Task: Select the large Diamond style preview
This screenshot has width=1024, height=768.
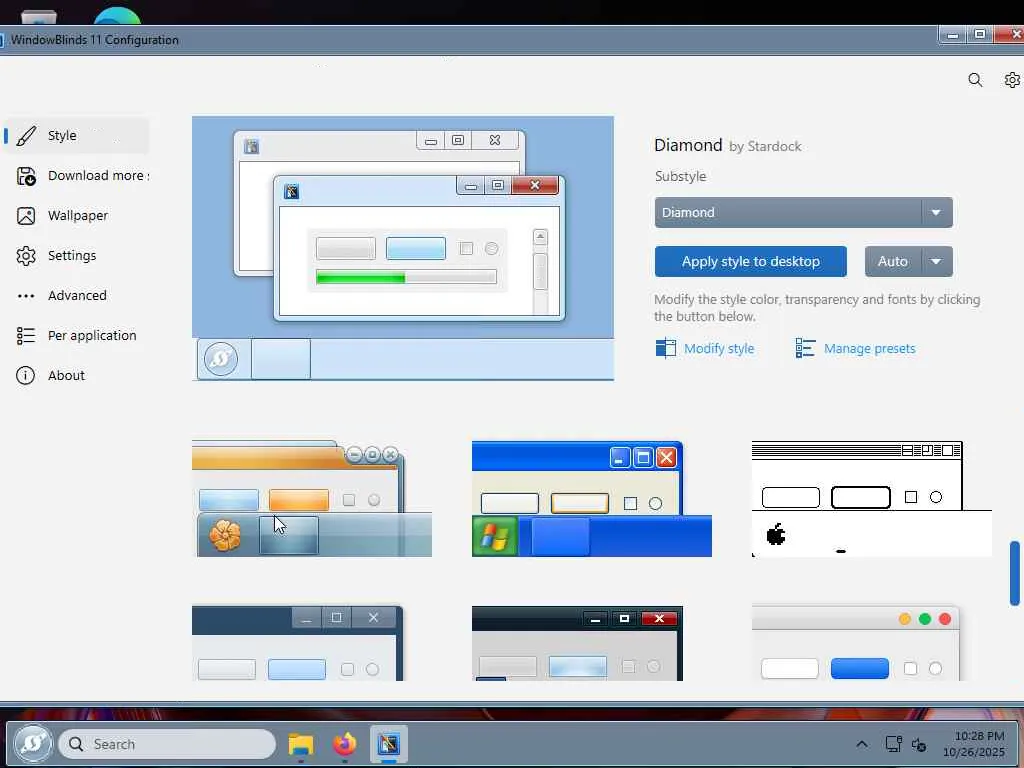Action: [x=403, y=248]
